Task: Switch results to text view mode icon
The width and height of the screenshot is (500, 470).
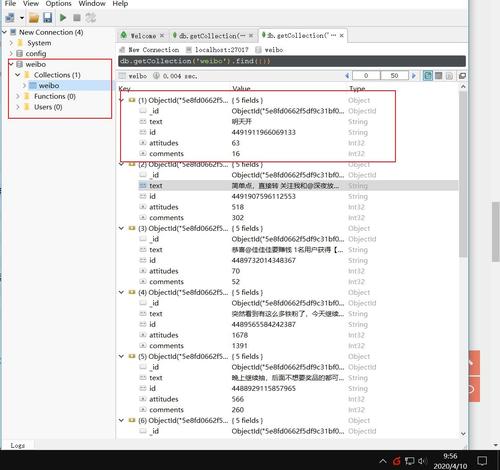Action: tap(449, 76)
